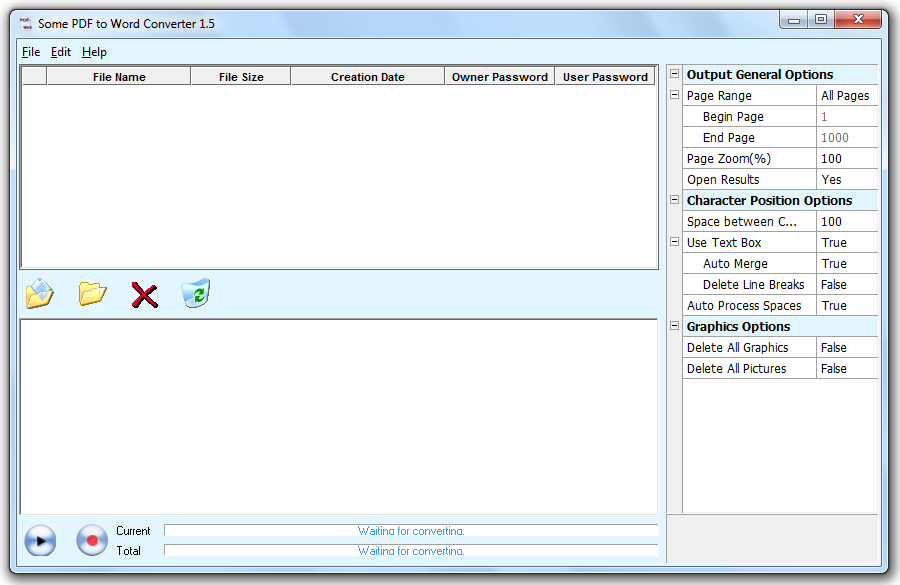Click the User Password column header
The width and height of the screenshot is (900, 585).
[x=605, y=76]
